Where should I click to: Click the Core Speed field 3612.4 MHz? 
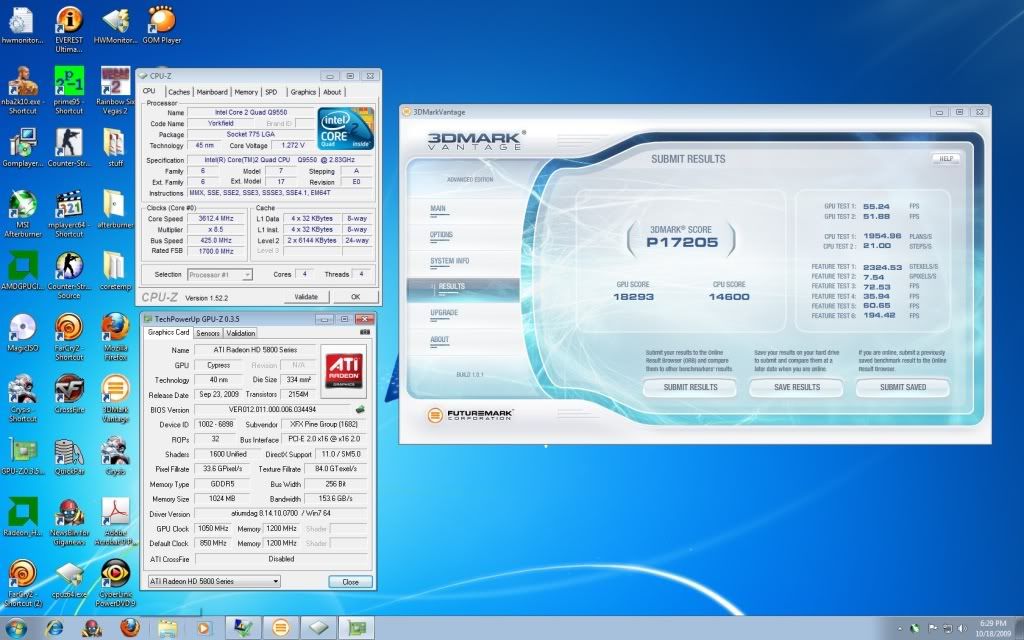pos(217,219)
